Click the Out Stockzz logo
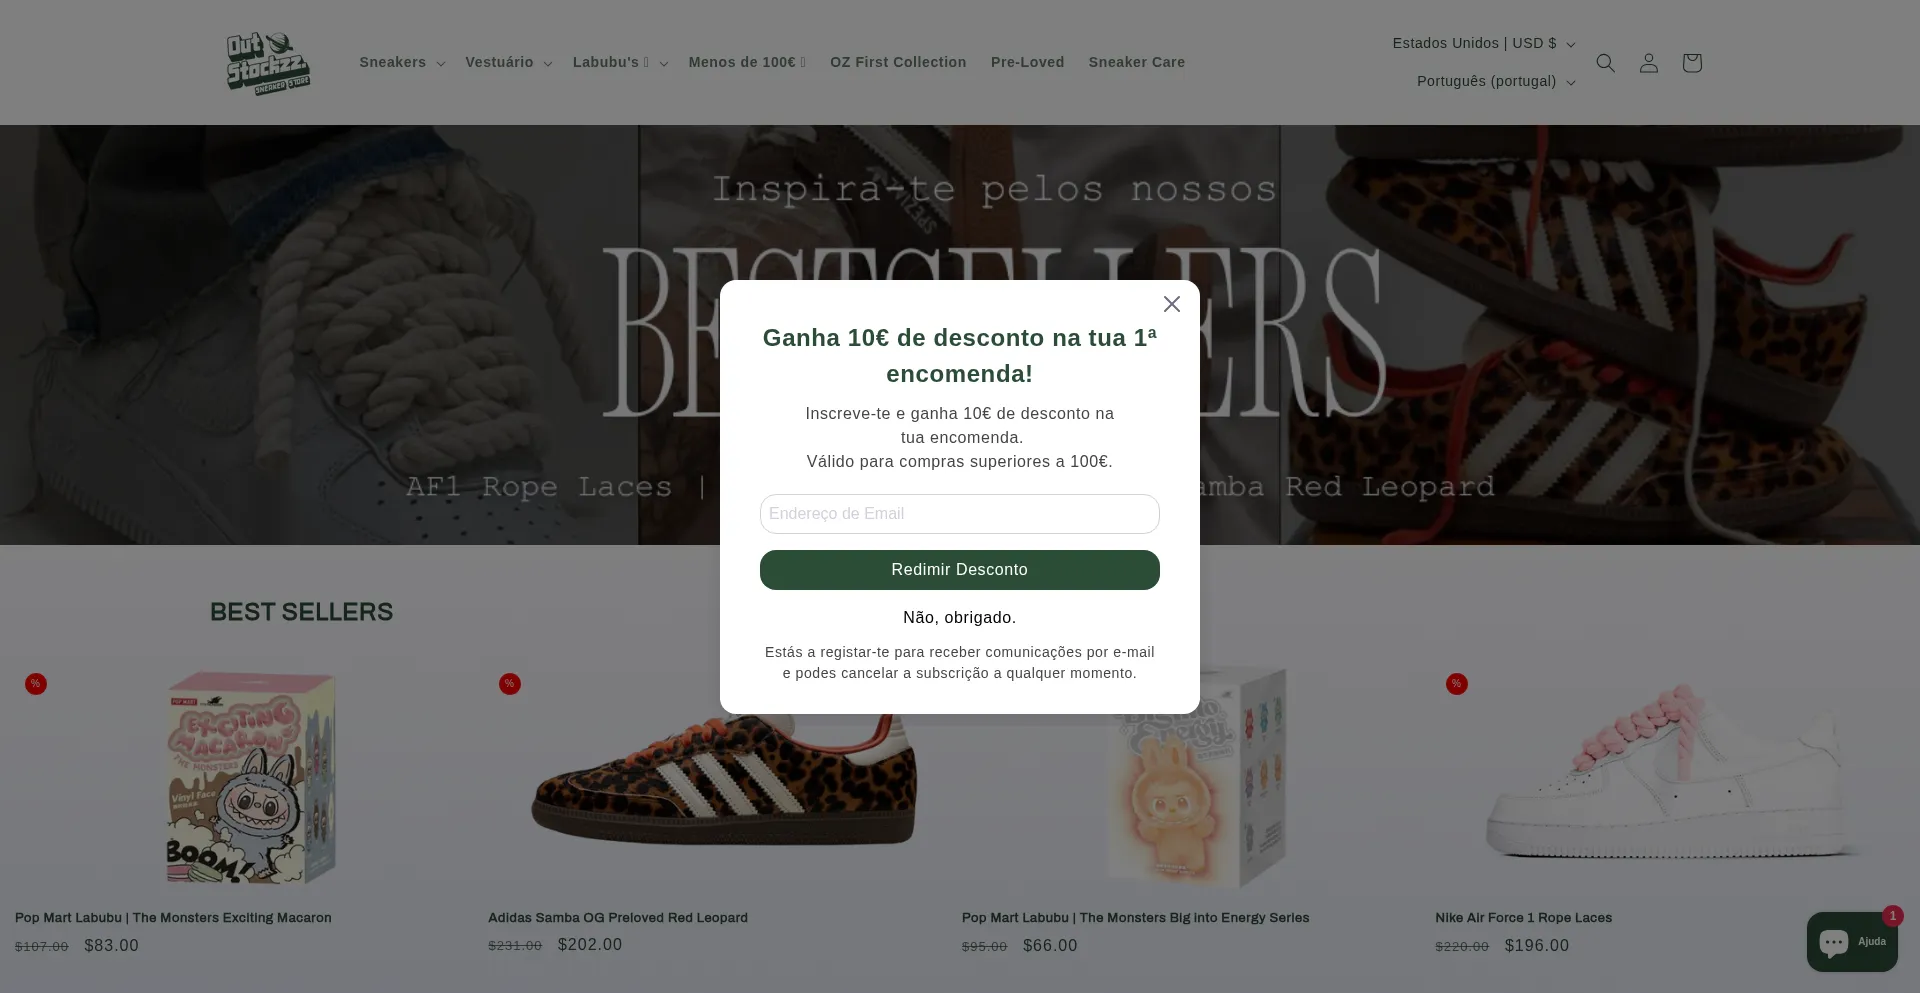Viewport: 1920px width, 993px height. (268, 63)
